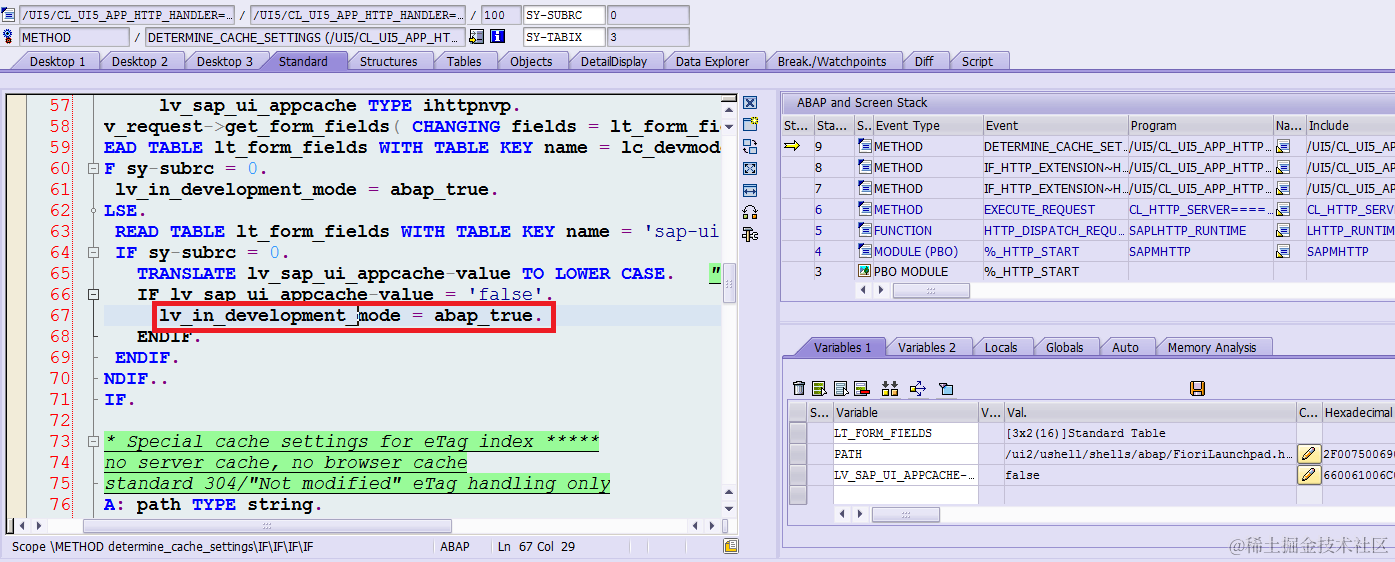This screenshot has height=562, width=1395.
Task: Click the PBO MODULE icon in stack row 3
Action: coord(864,271)
